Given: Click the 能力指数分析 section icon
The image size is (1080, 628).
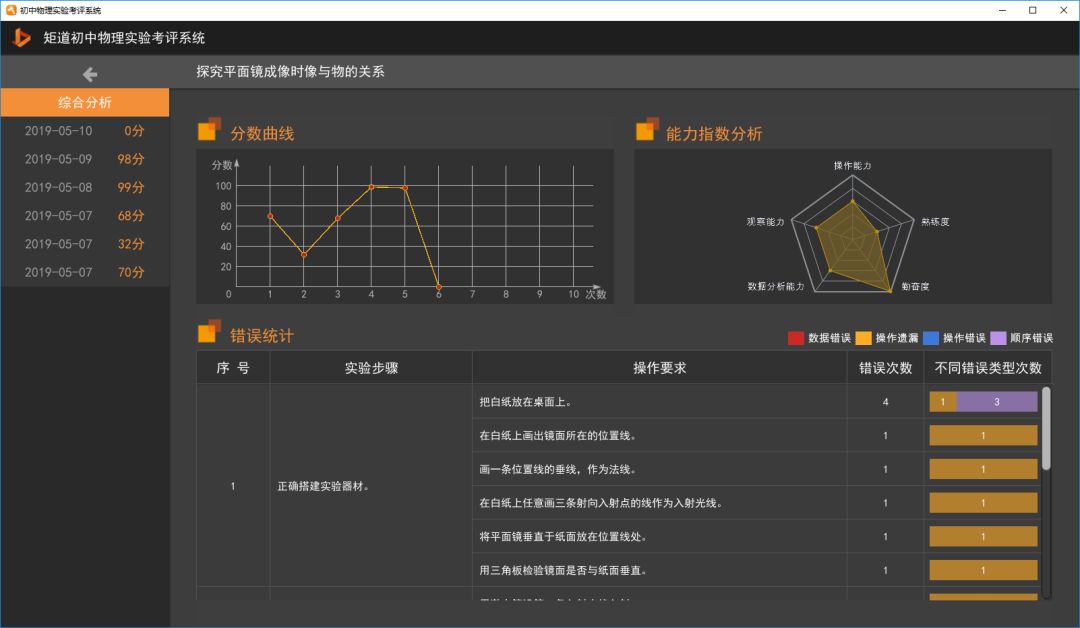Looking at the screenshot, I should (647, 129).
